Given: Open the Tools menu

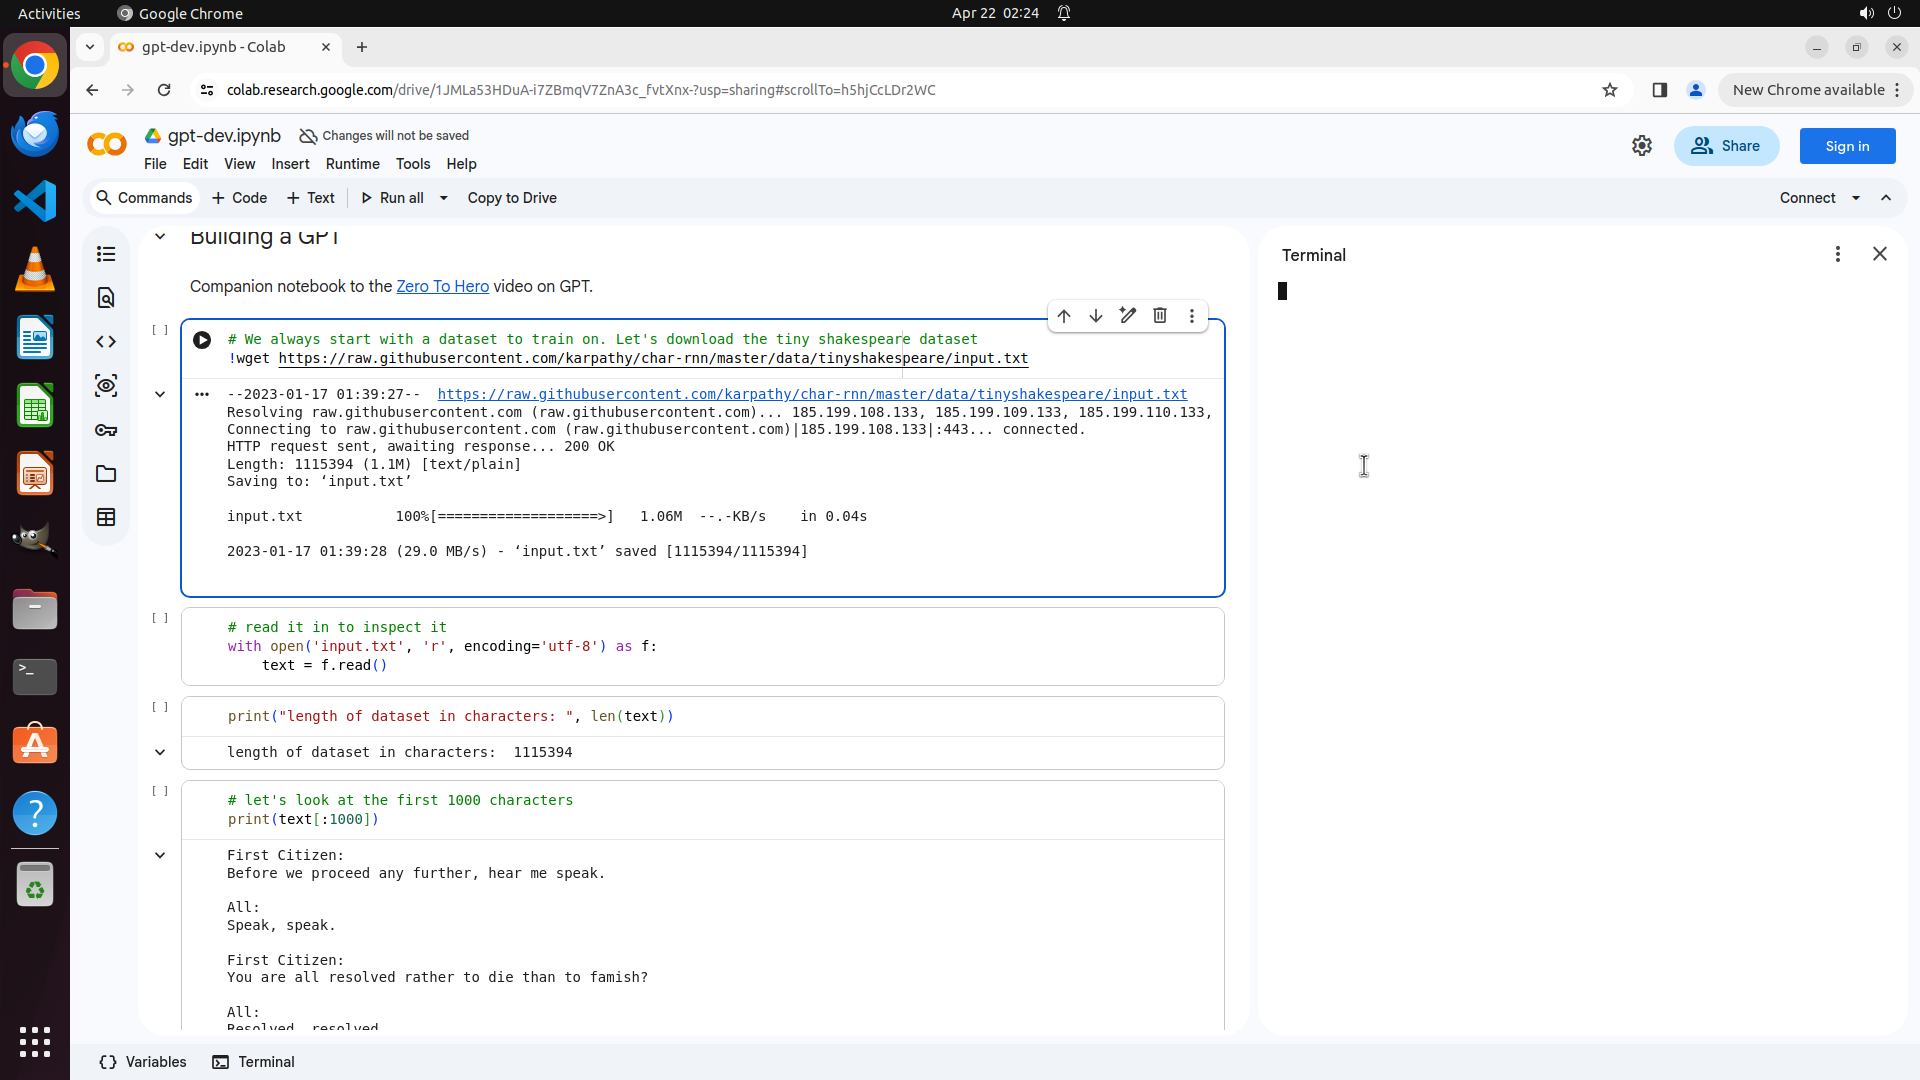Looking at the screenshot, I should tap(412, 164).
